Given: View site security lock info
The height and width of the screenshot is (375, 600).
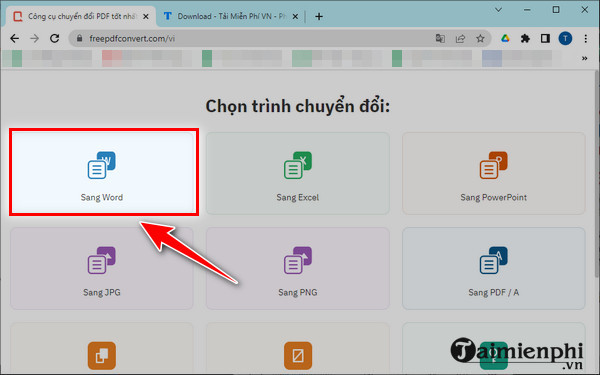Looking at the screenshot, I should pyautogui.click(x=80, y=38).
